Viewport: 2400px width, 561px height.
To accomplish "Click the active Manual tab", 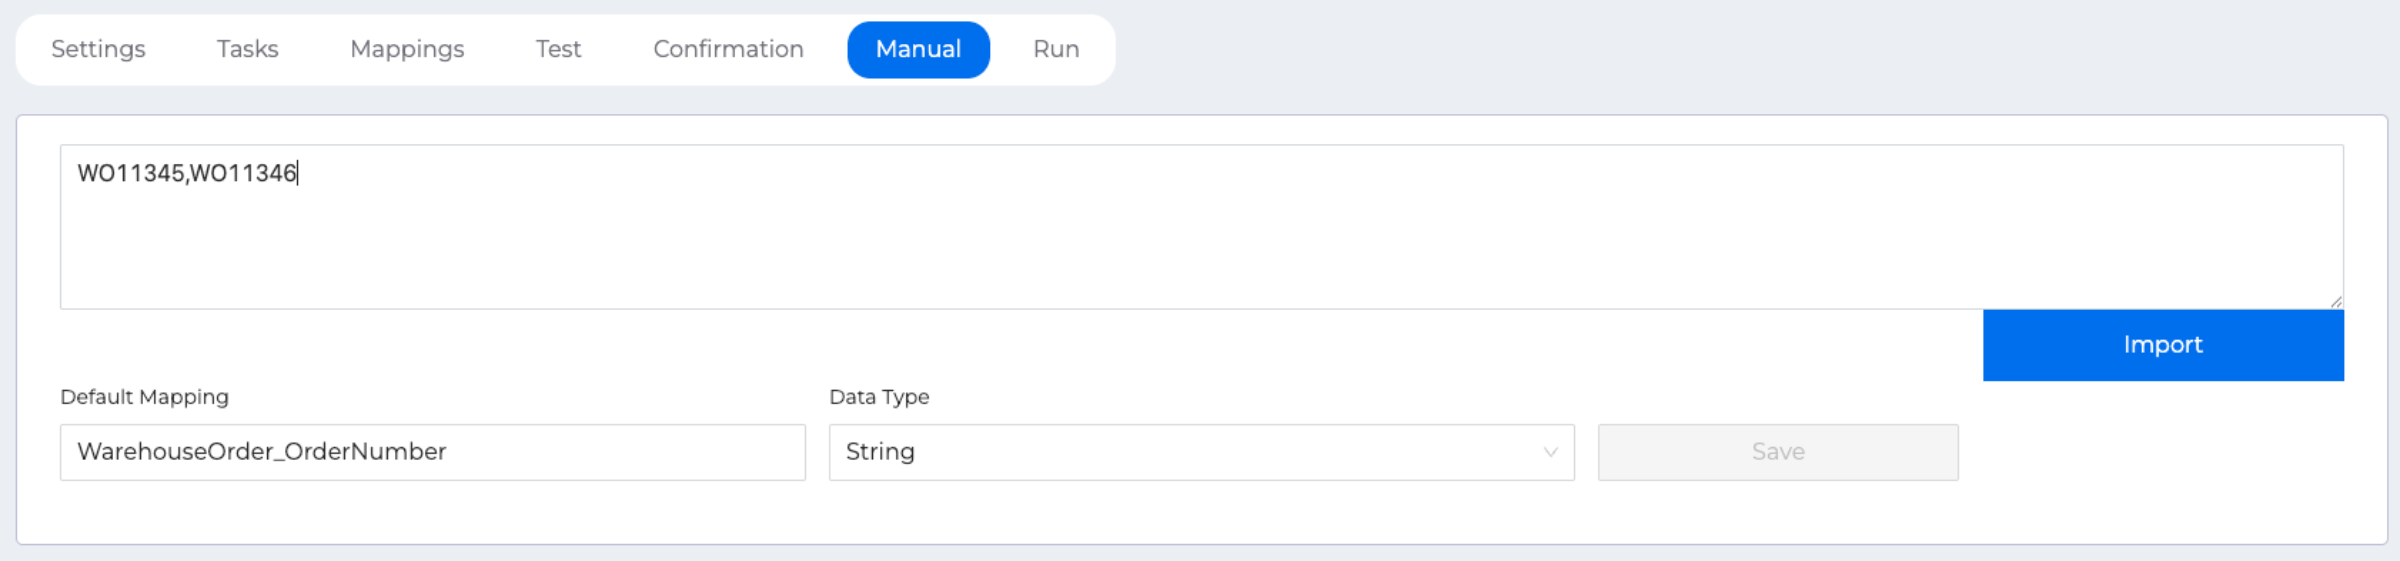I will [x=918, y=49].
